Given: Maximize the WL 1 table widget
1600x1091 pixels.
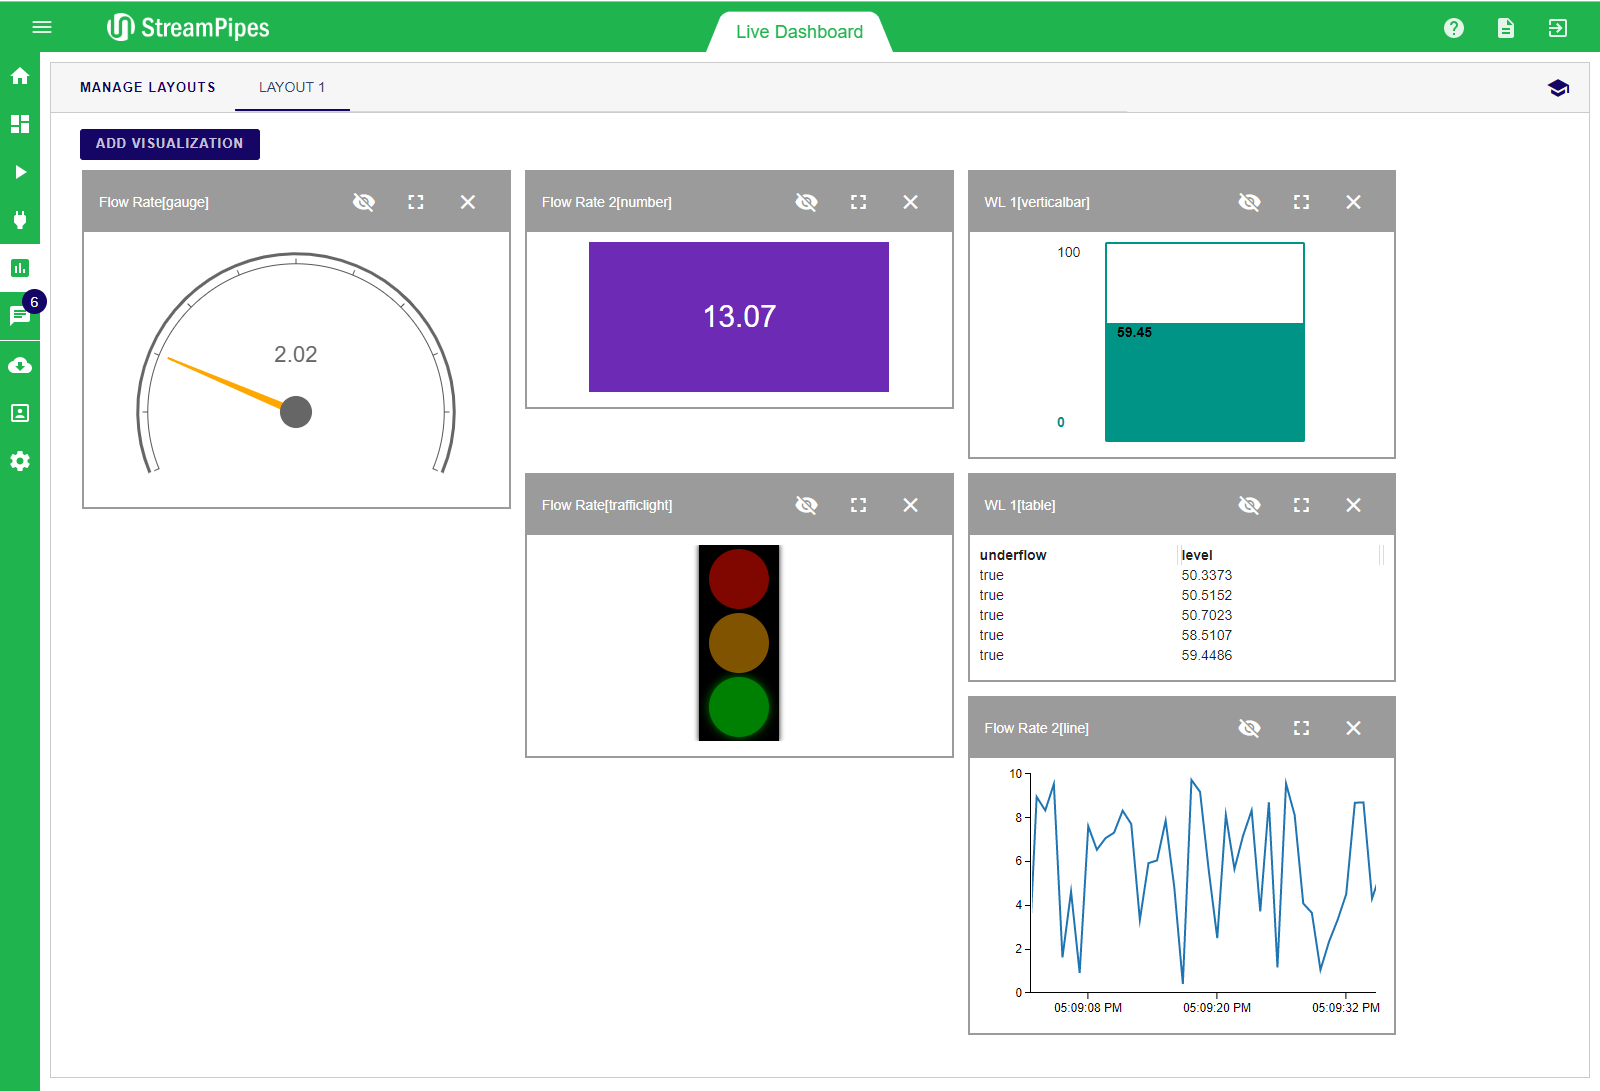Looking at the screenshot, I should [x=1301, y=505].
